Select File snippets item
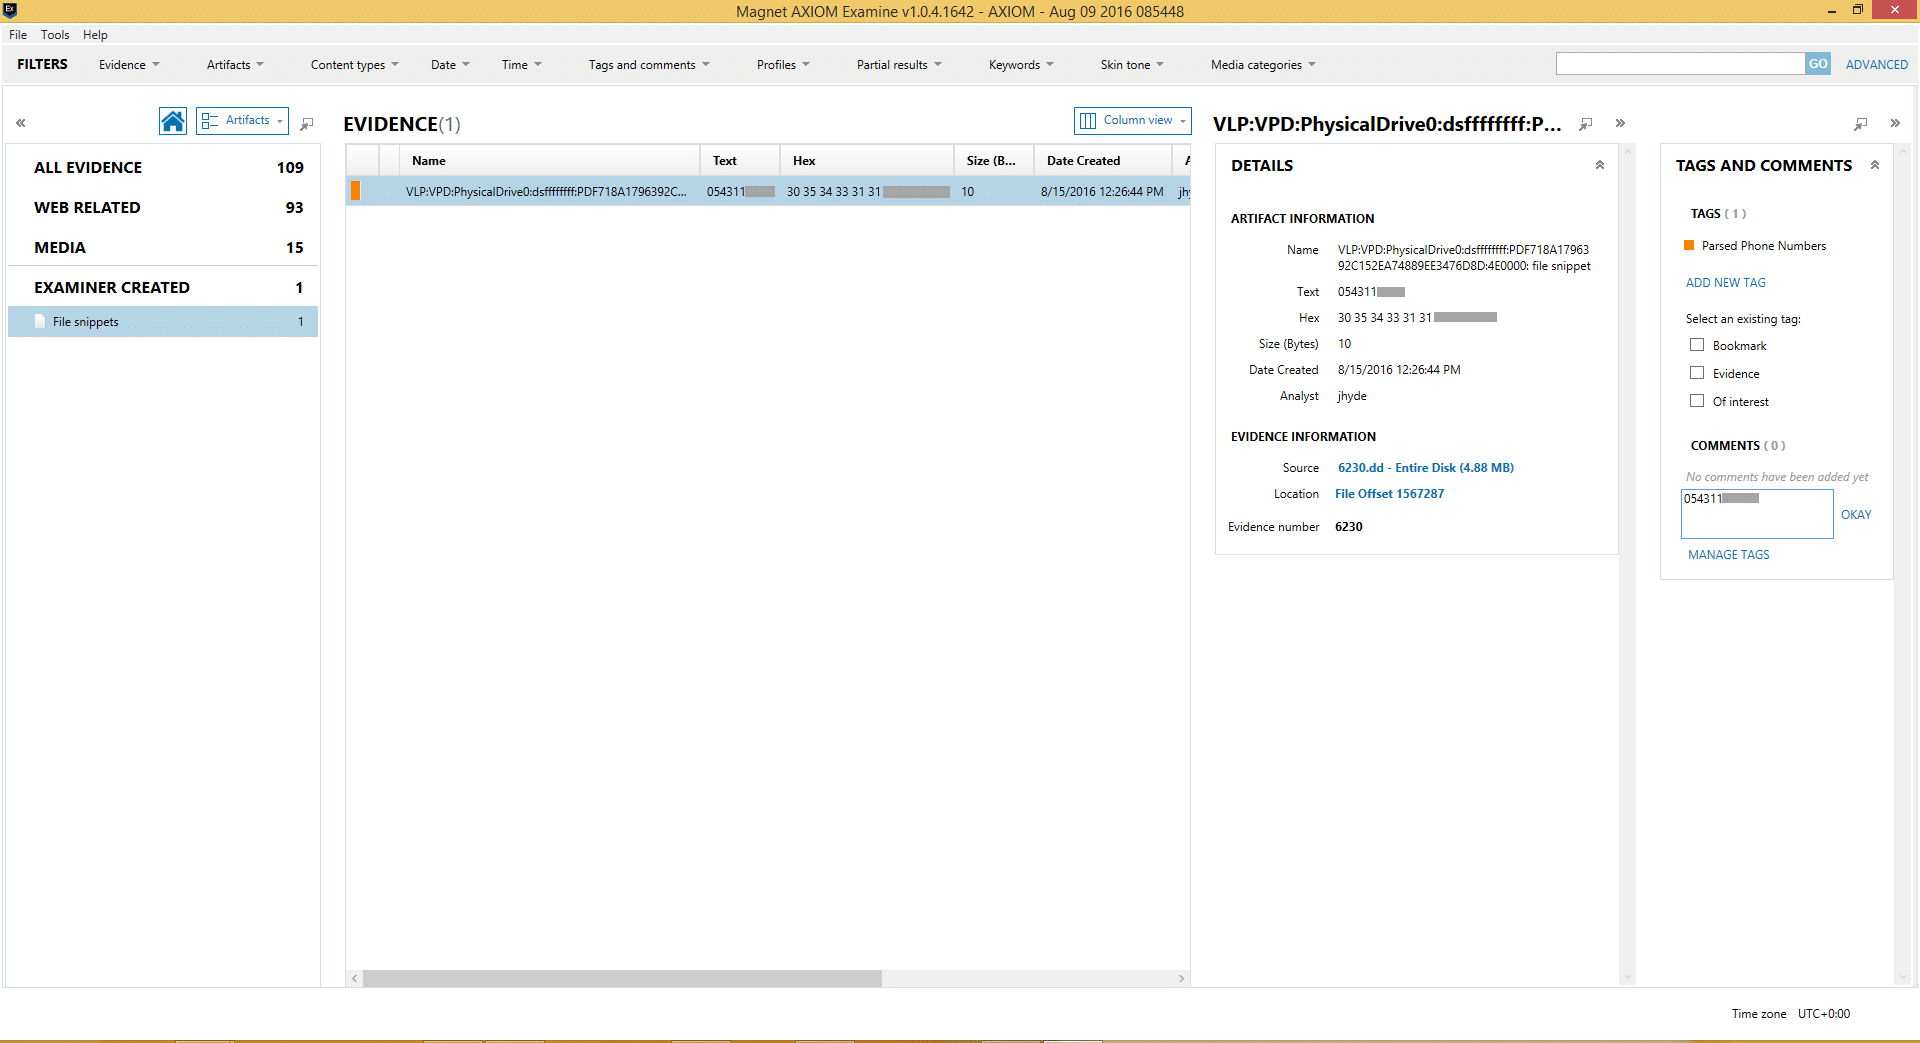Viewport: 1920px width, 1043px height. (x=163, y=321)
